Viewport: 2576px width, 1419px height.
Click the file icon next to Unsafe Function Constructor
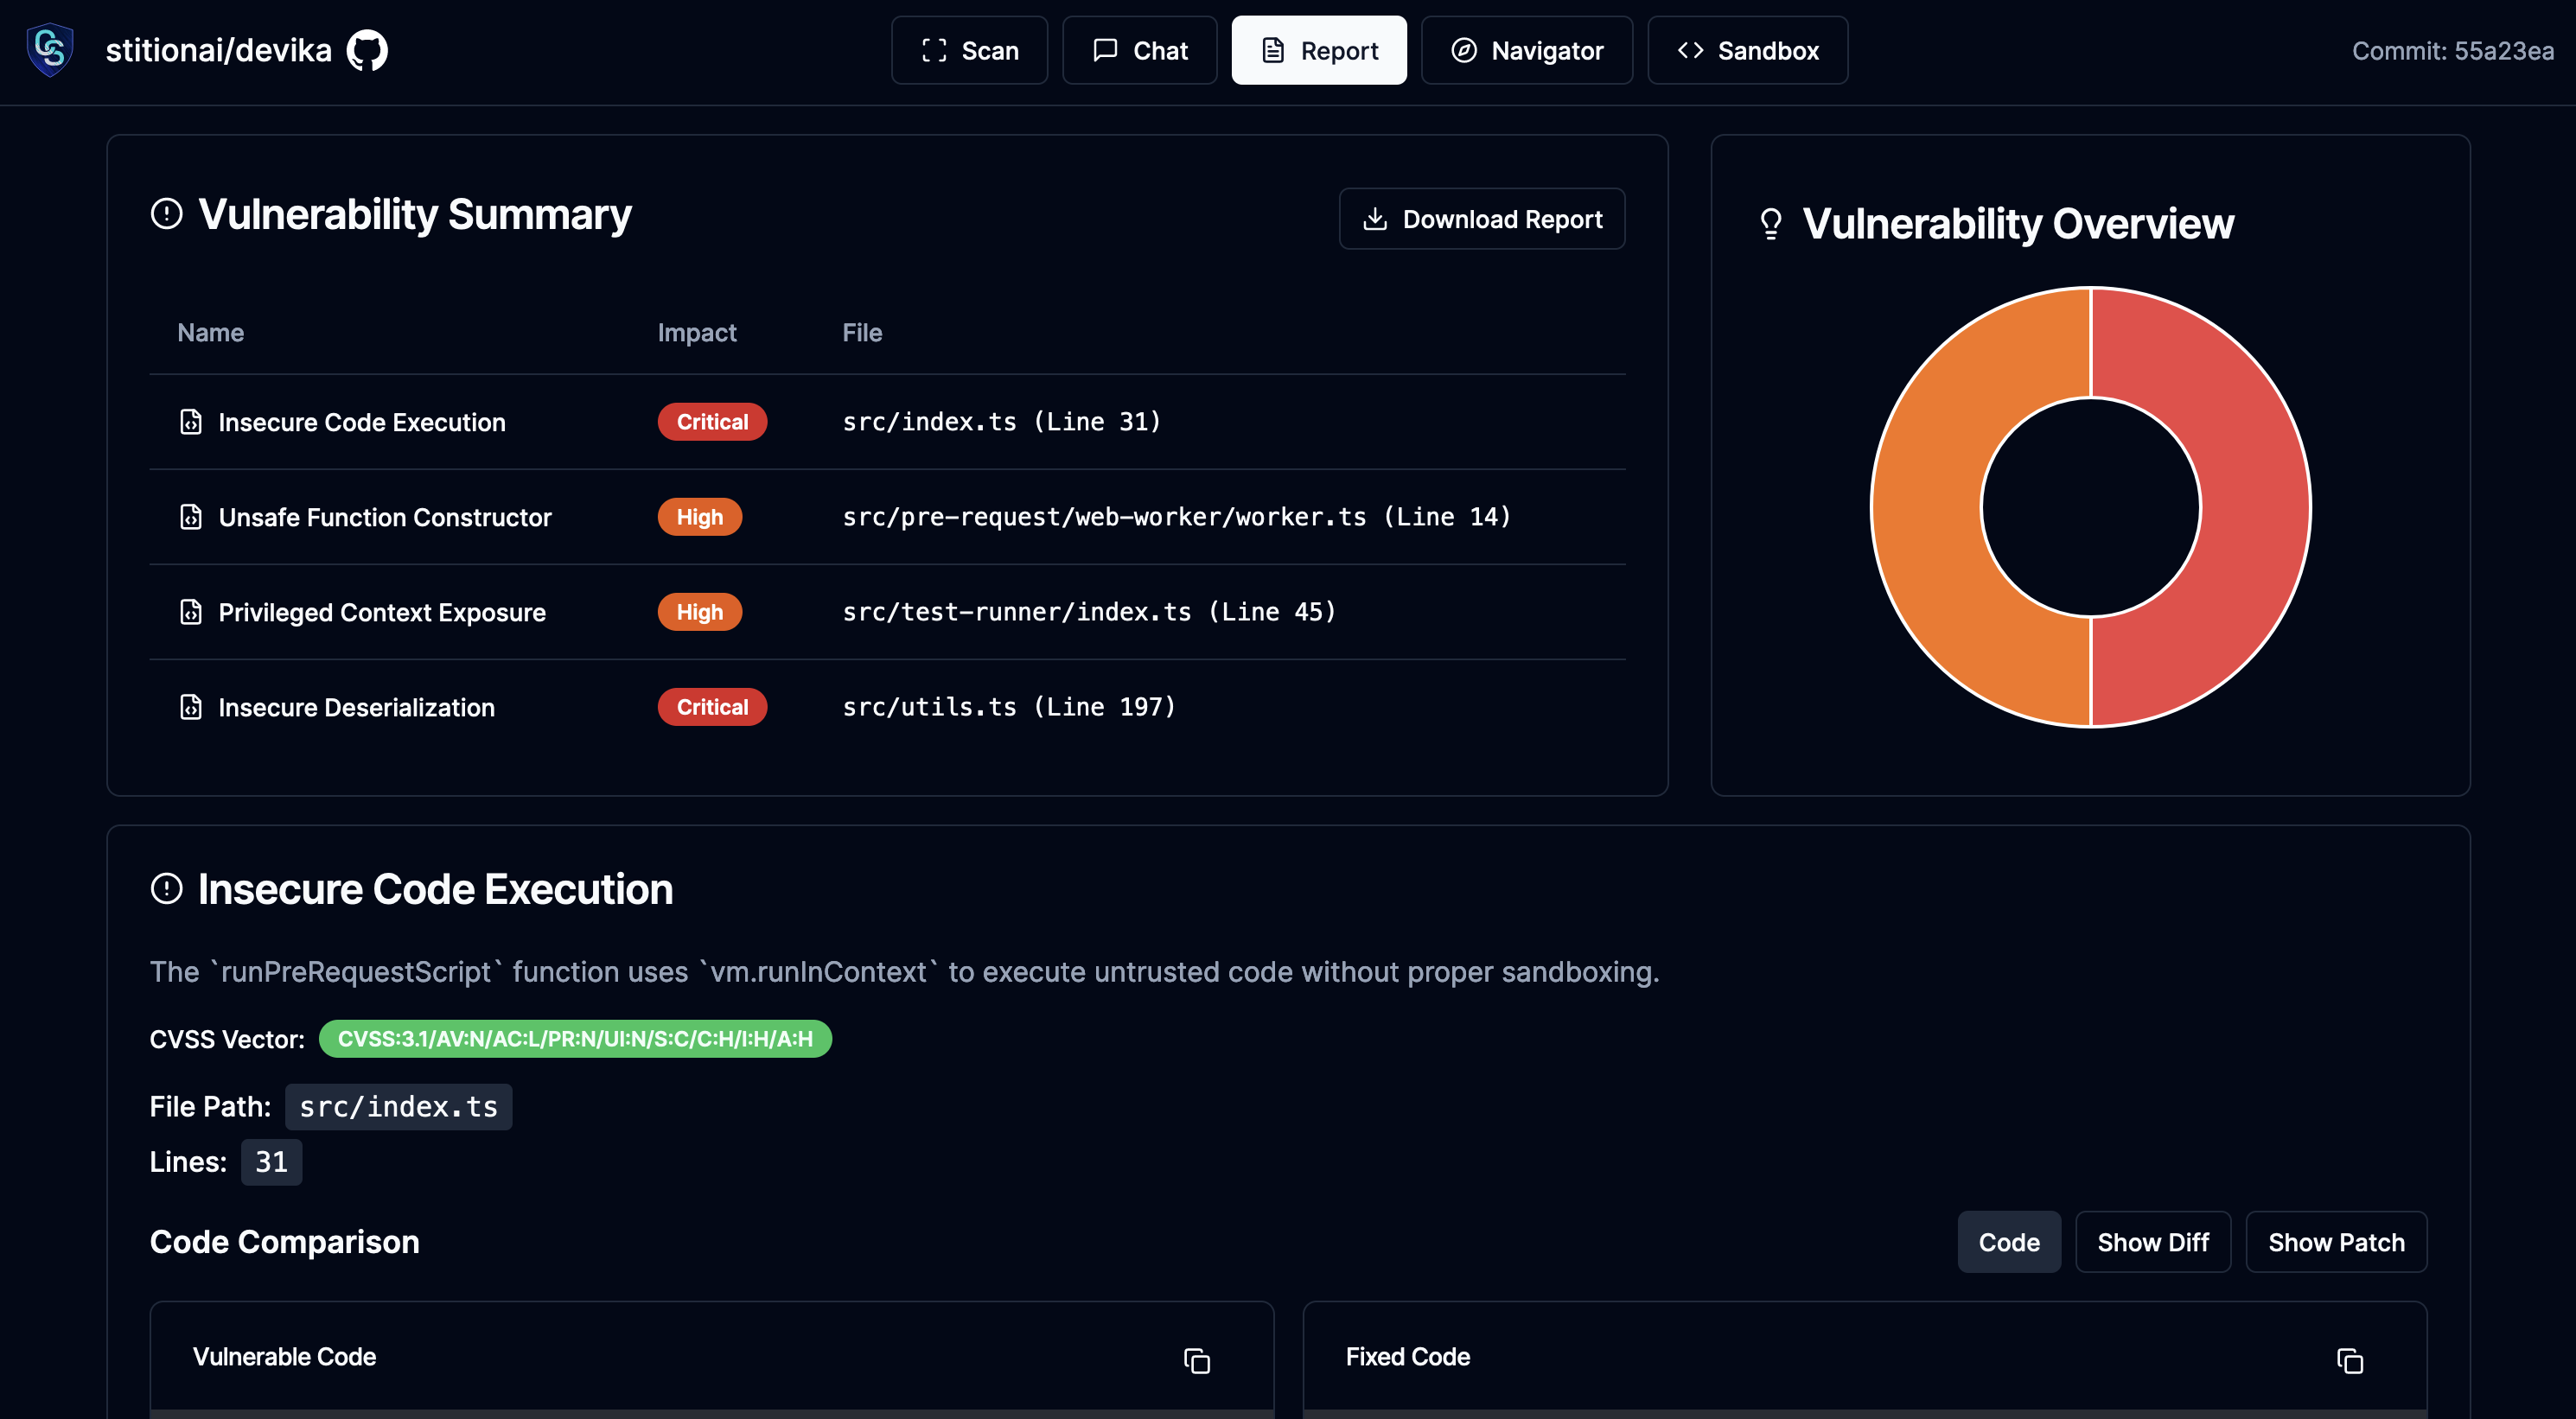click(191, 517)
